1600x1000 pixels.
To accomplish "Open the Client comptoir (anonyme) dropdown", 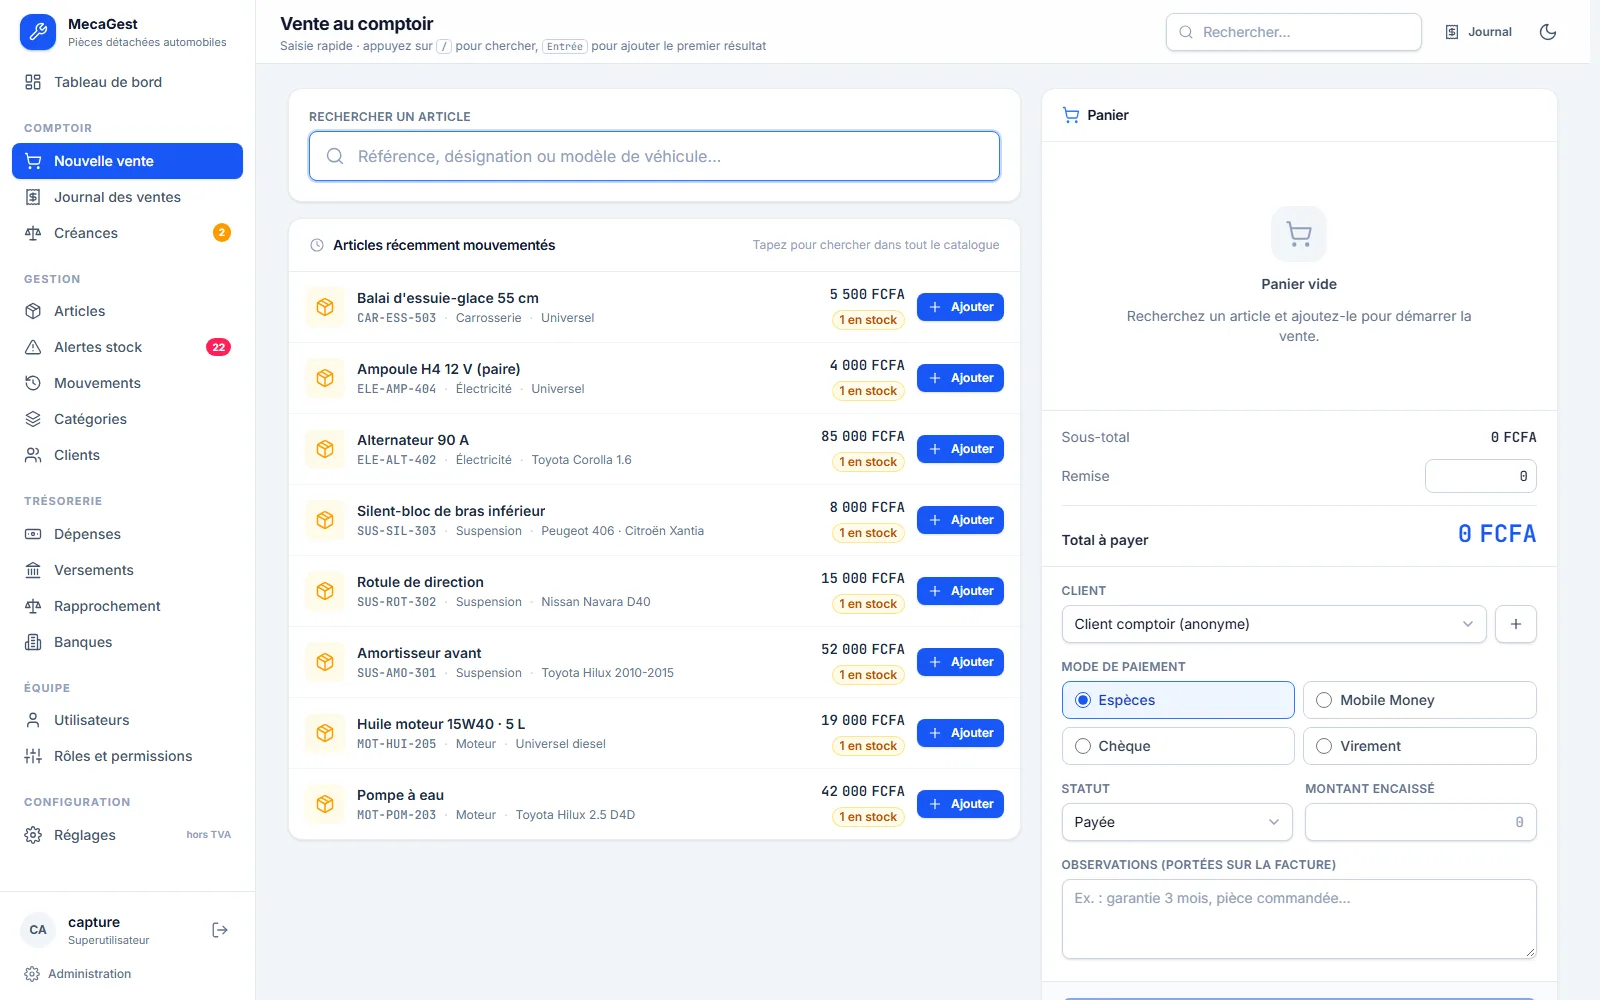I will (1274, 624).
